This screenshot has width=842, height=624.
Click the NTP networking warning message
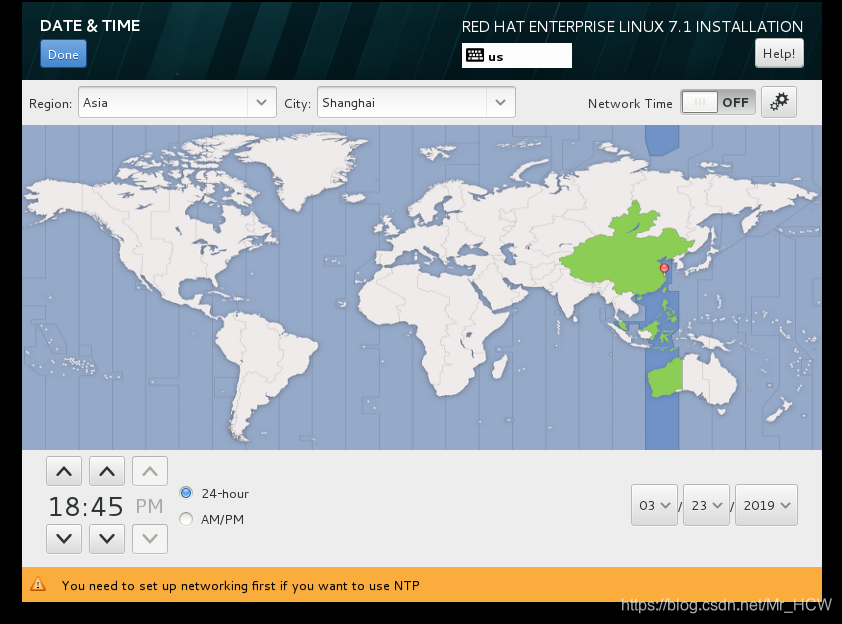click(241, 585)
